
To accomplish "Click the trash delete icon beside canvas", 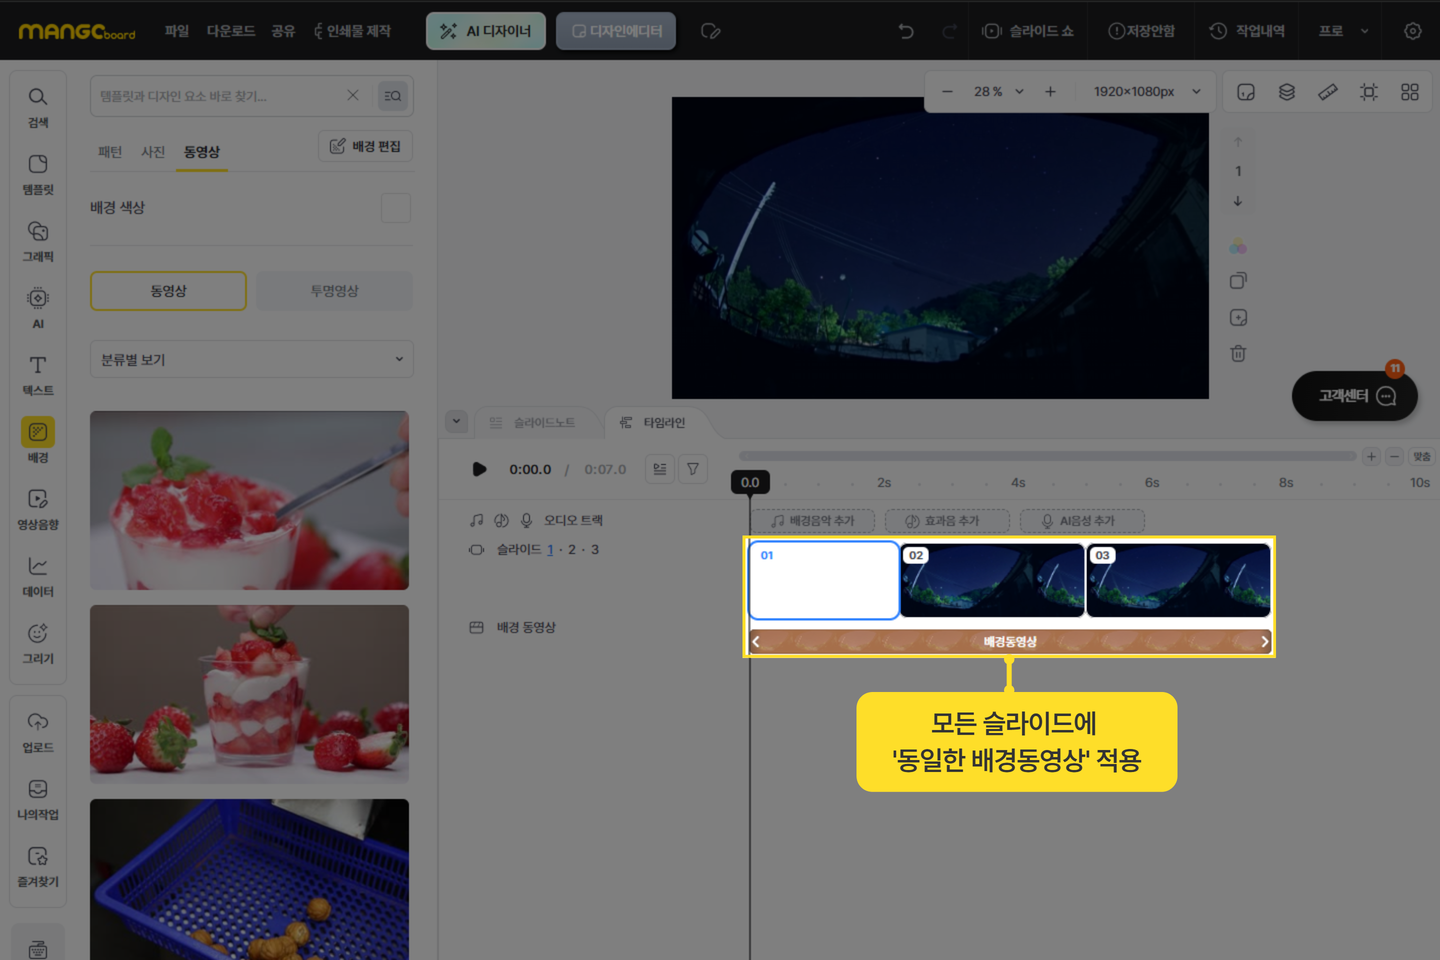I will 1238,354.
